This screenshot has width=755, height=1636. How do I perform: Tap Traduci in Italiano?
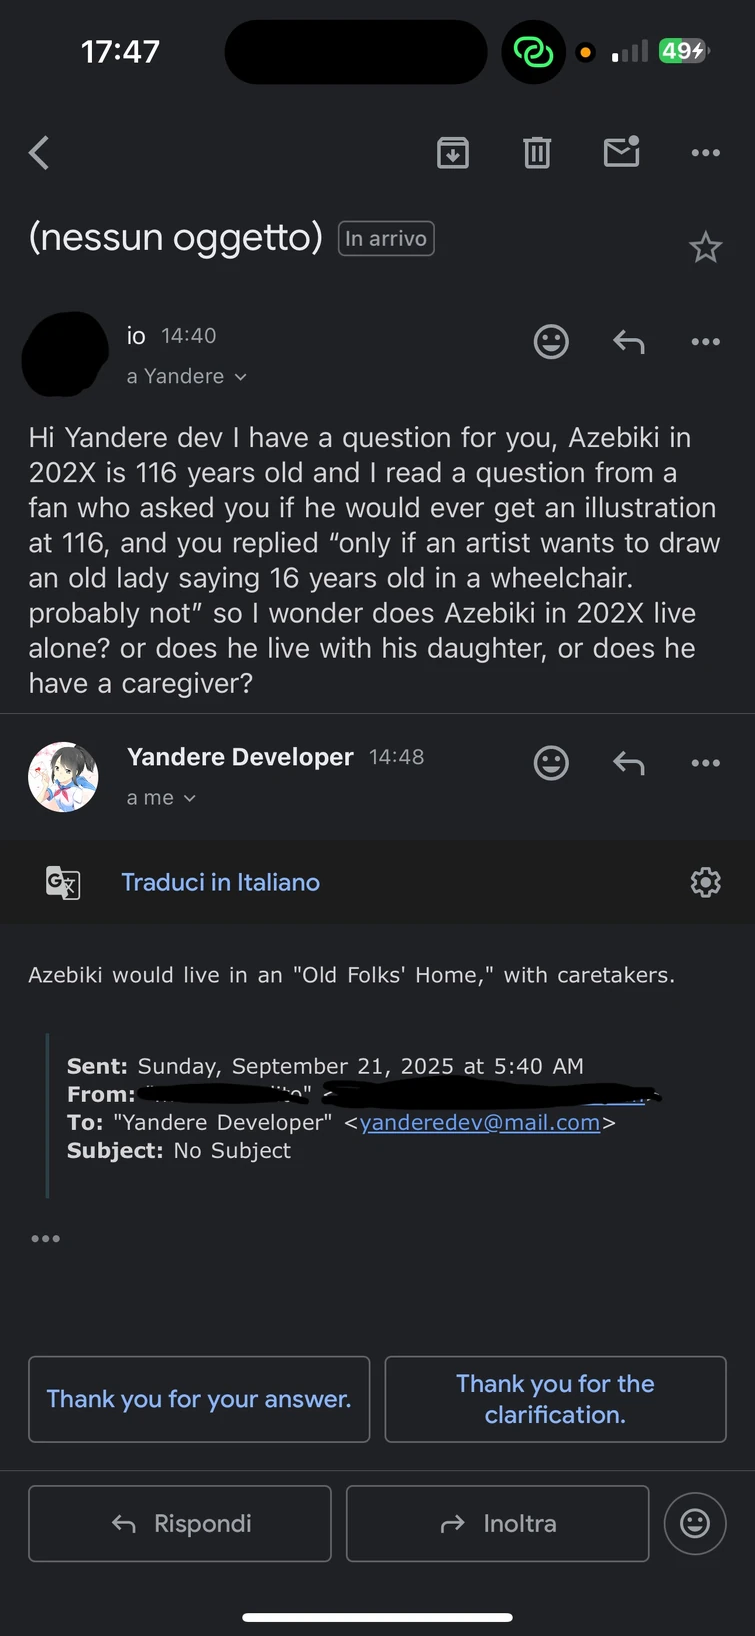click(x=220, y=882)
